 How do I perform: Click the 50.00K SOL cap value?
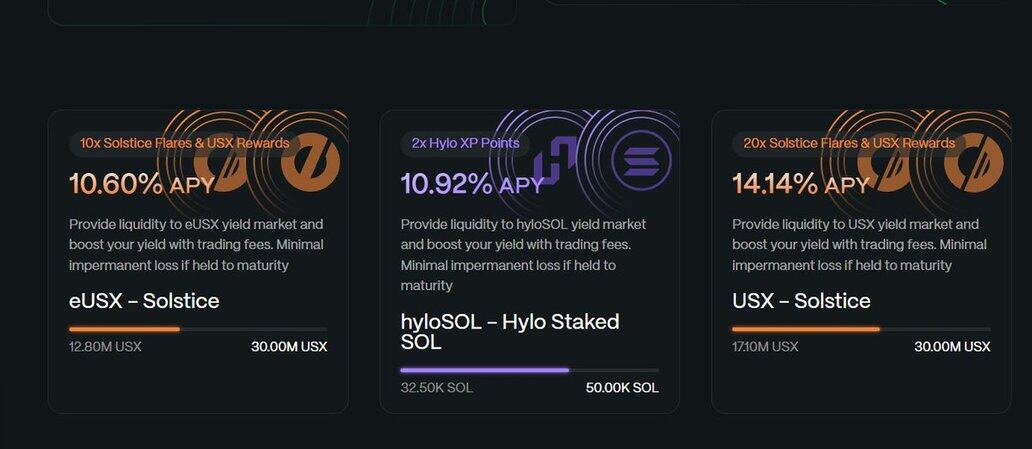[622, 388]
